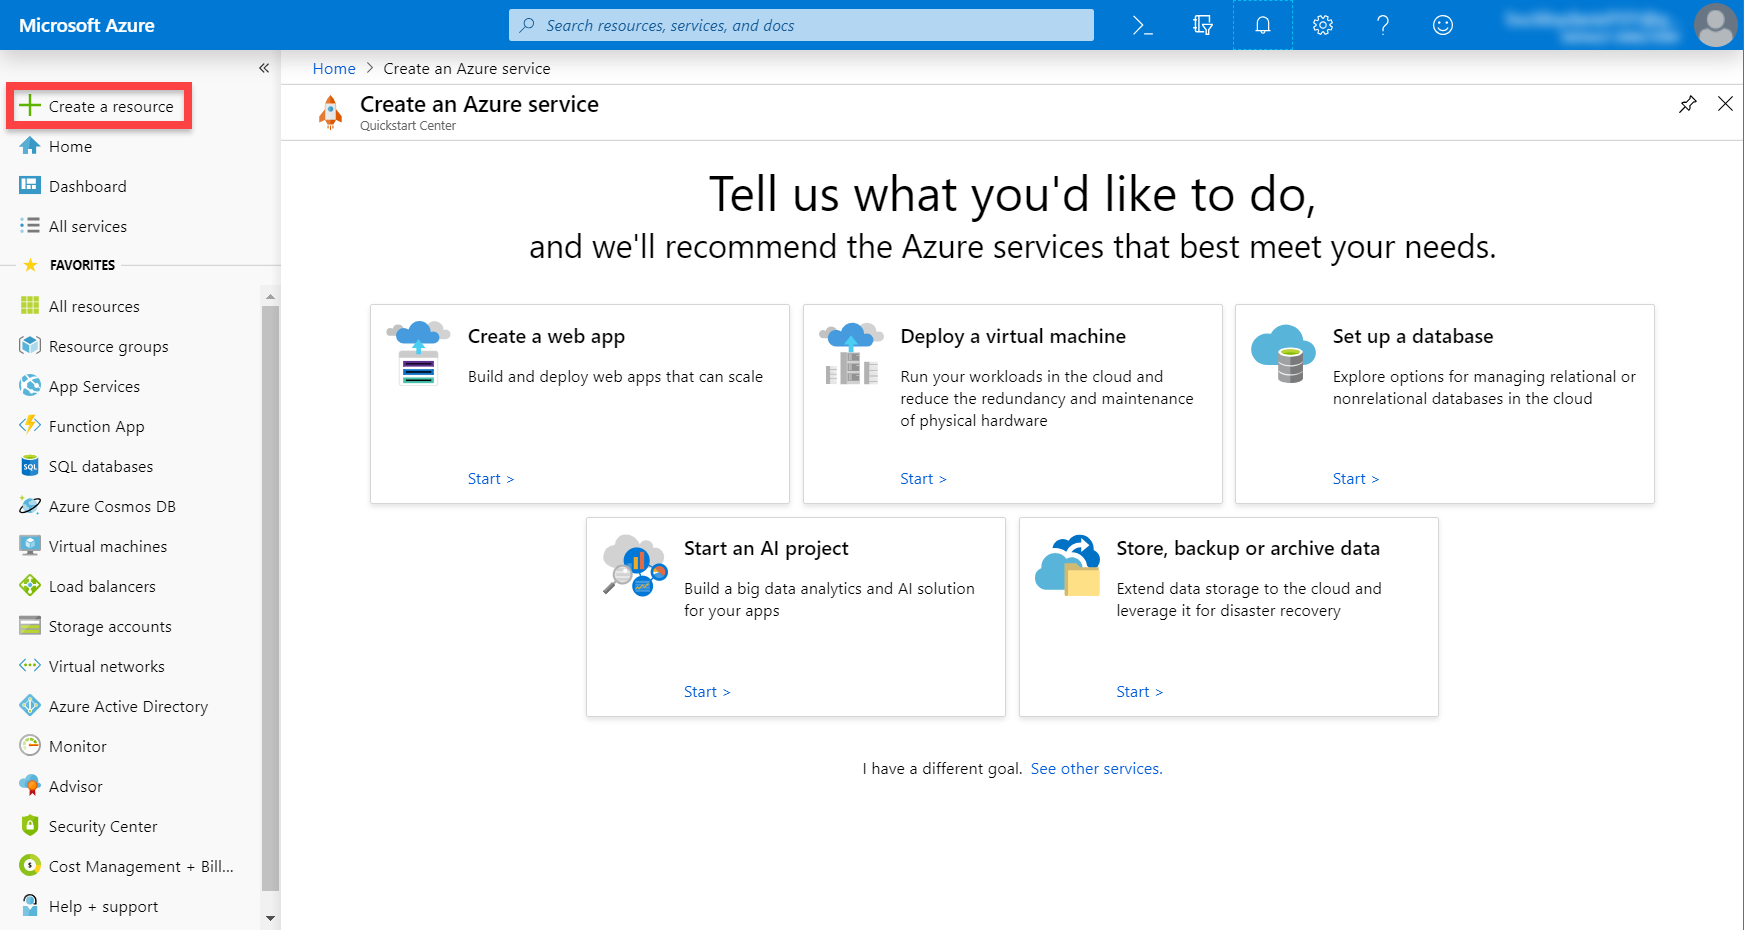Image resolution: width=1744 pixels, height=930 pixels.
Task: Click the Monitor gauge icon
Action: coord(30,746)
